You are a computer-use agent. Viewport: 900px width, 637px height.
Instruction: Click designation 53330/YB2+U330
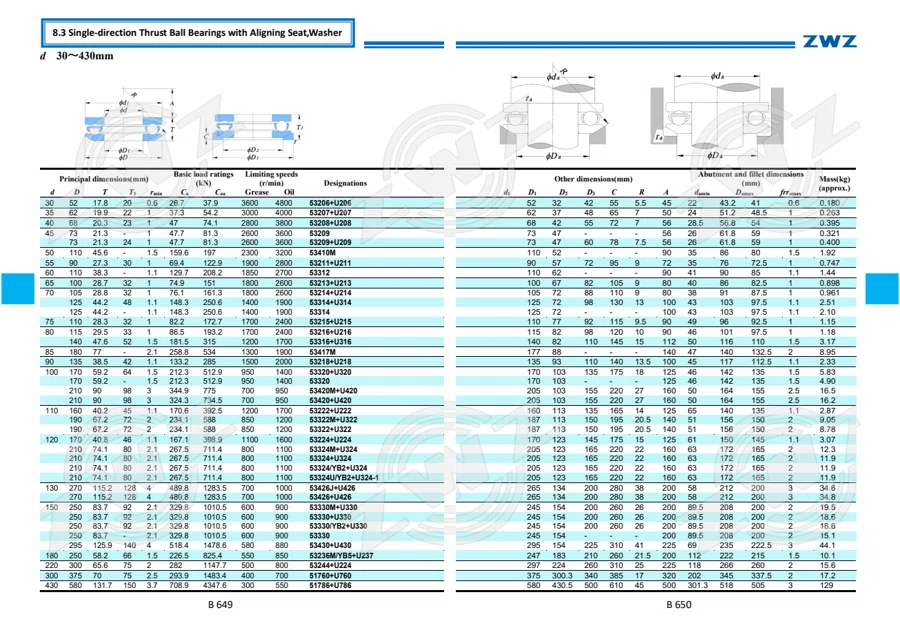338,526
